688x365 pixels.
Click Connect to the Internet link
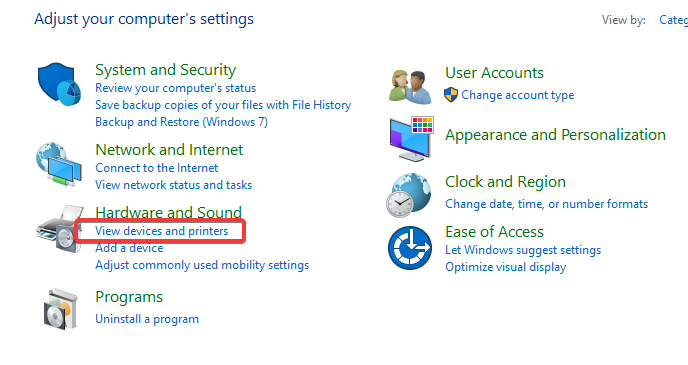point(156,168)
